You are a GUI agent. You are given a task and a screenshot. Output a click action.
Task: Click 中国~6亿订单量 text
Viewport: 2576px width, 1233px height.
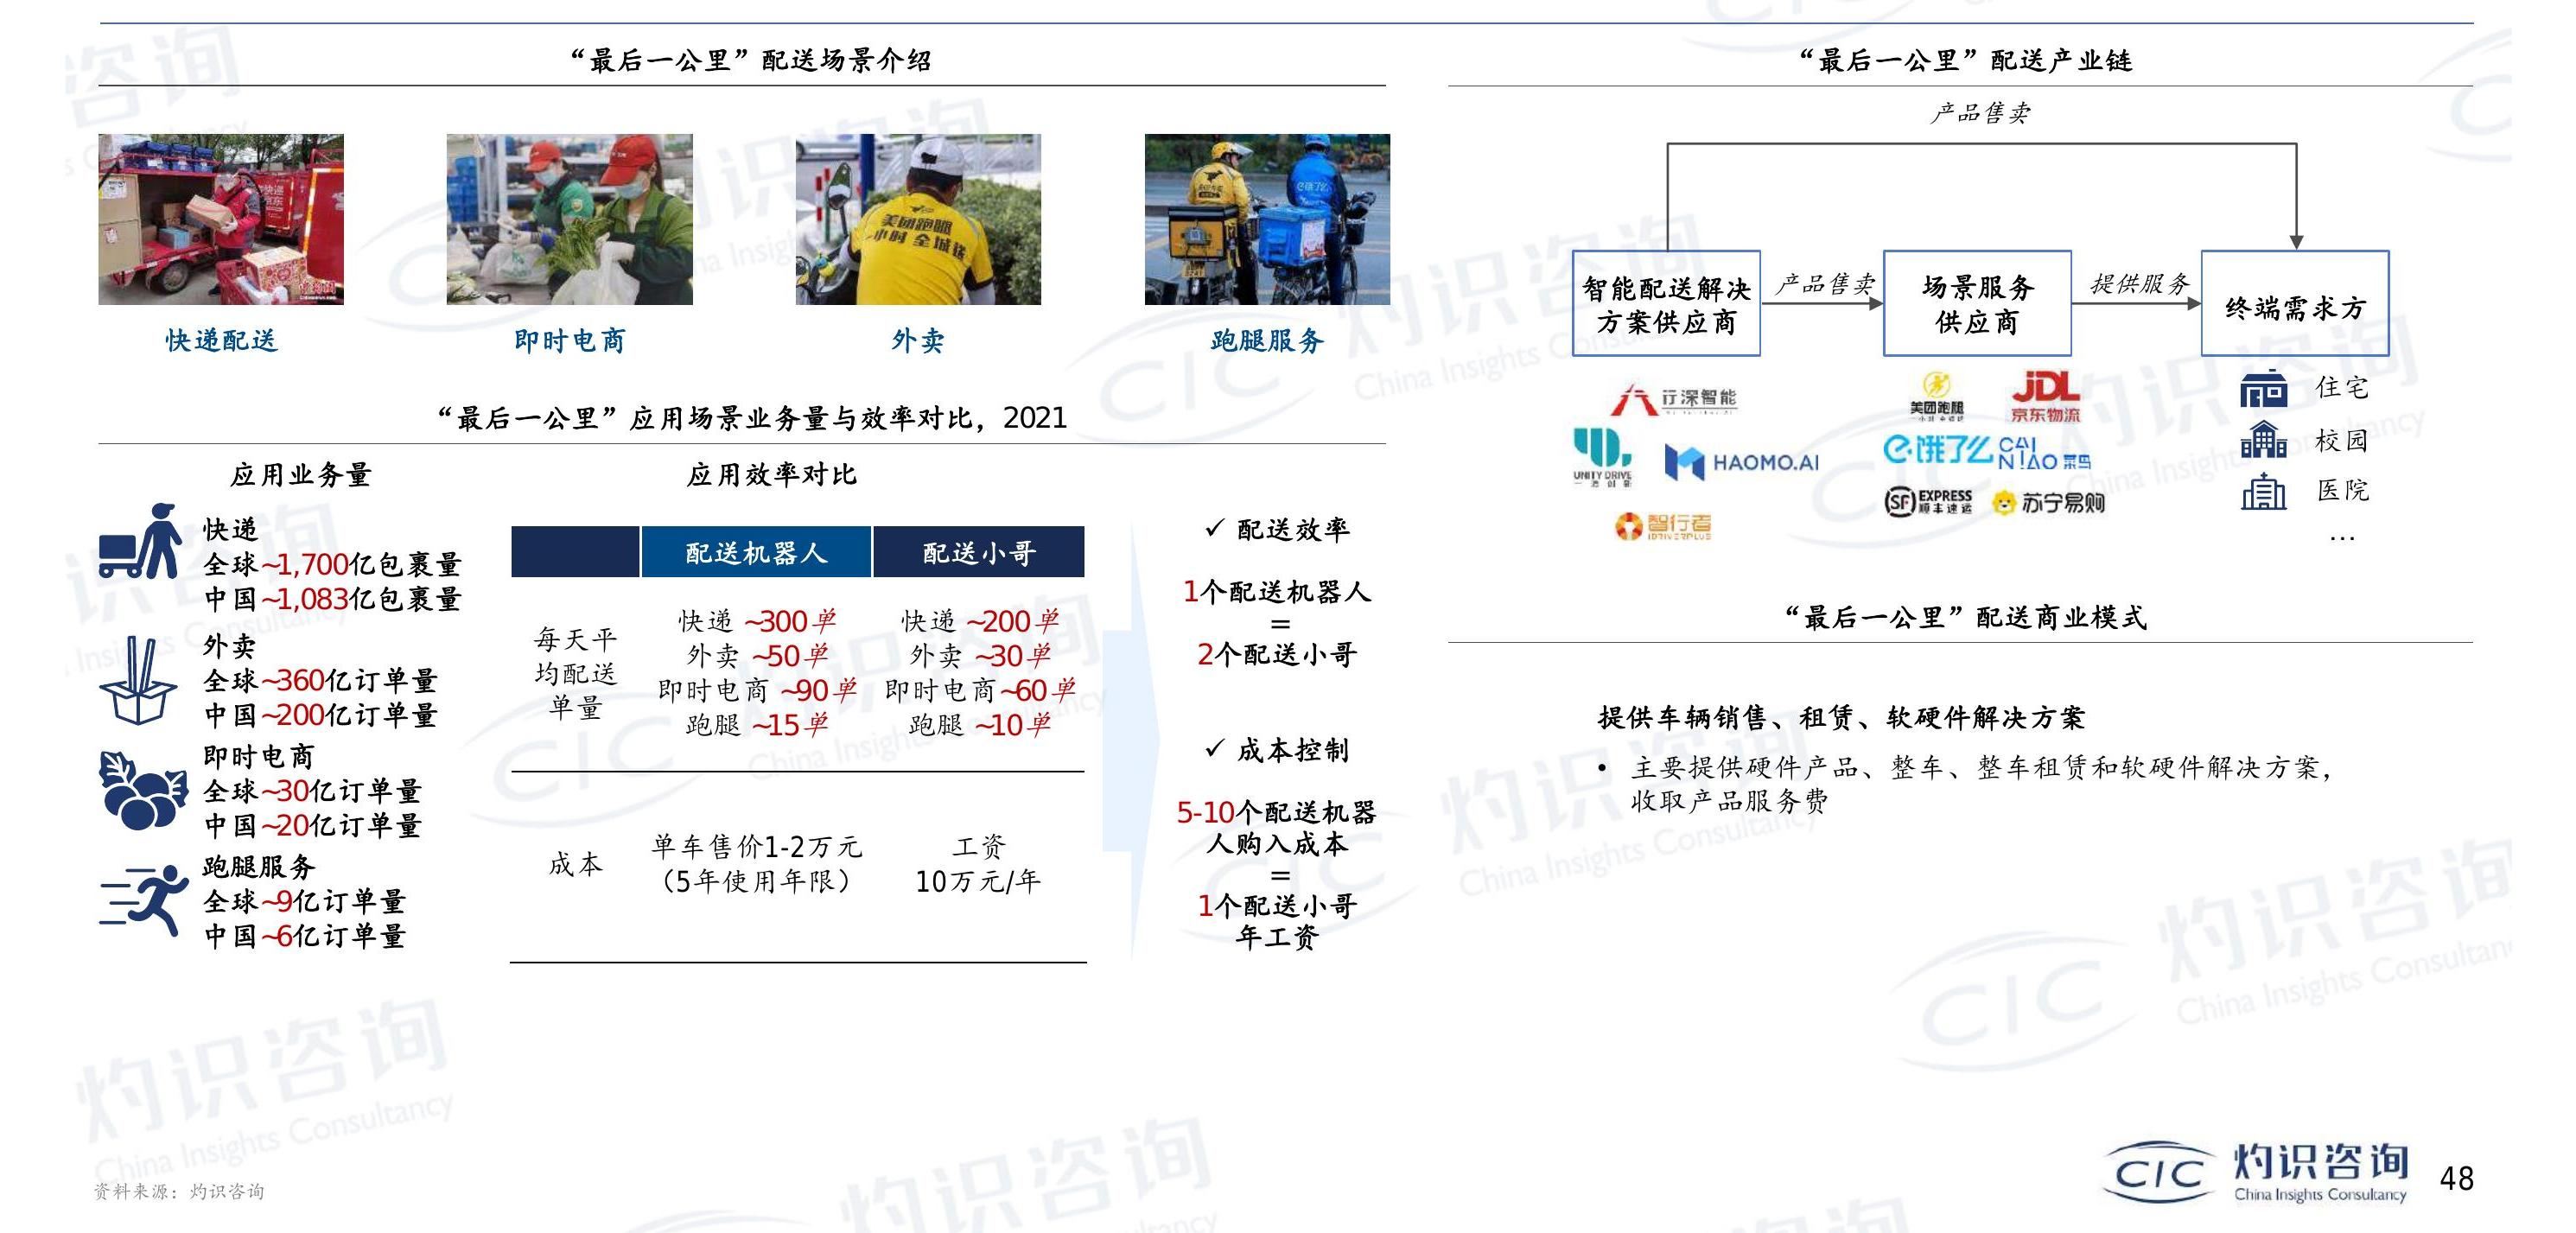pos(304,936)
